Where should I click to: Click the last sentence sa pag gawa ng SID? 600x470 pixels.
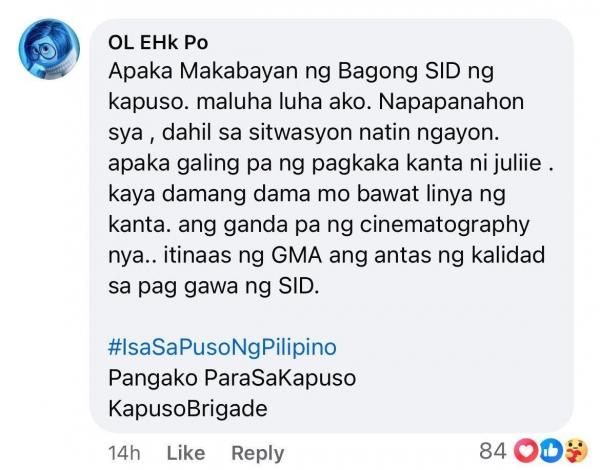point(214,286)
